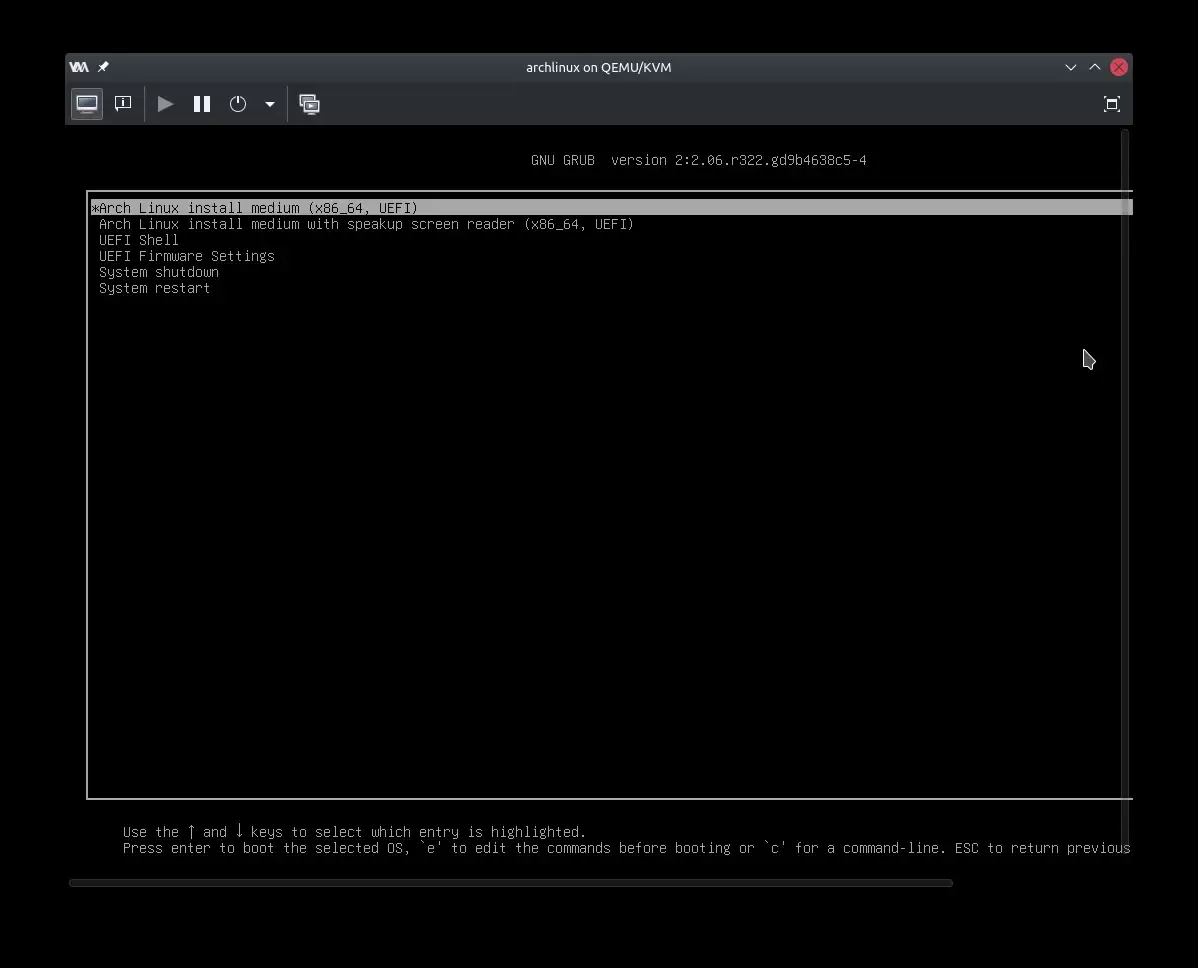Click the horizontal scrollbar below the console
This screenshot has height=968, width=1198.
(x=510, y=883)
